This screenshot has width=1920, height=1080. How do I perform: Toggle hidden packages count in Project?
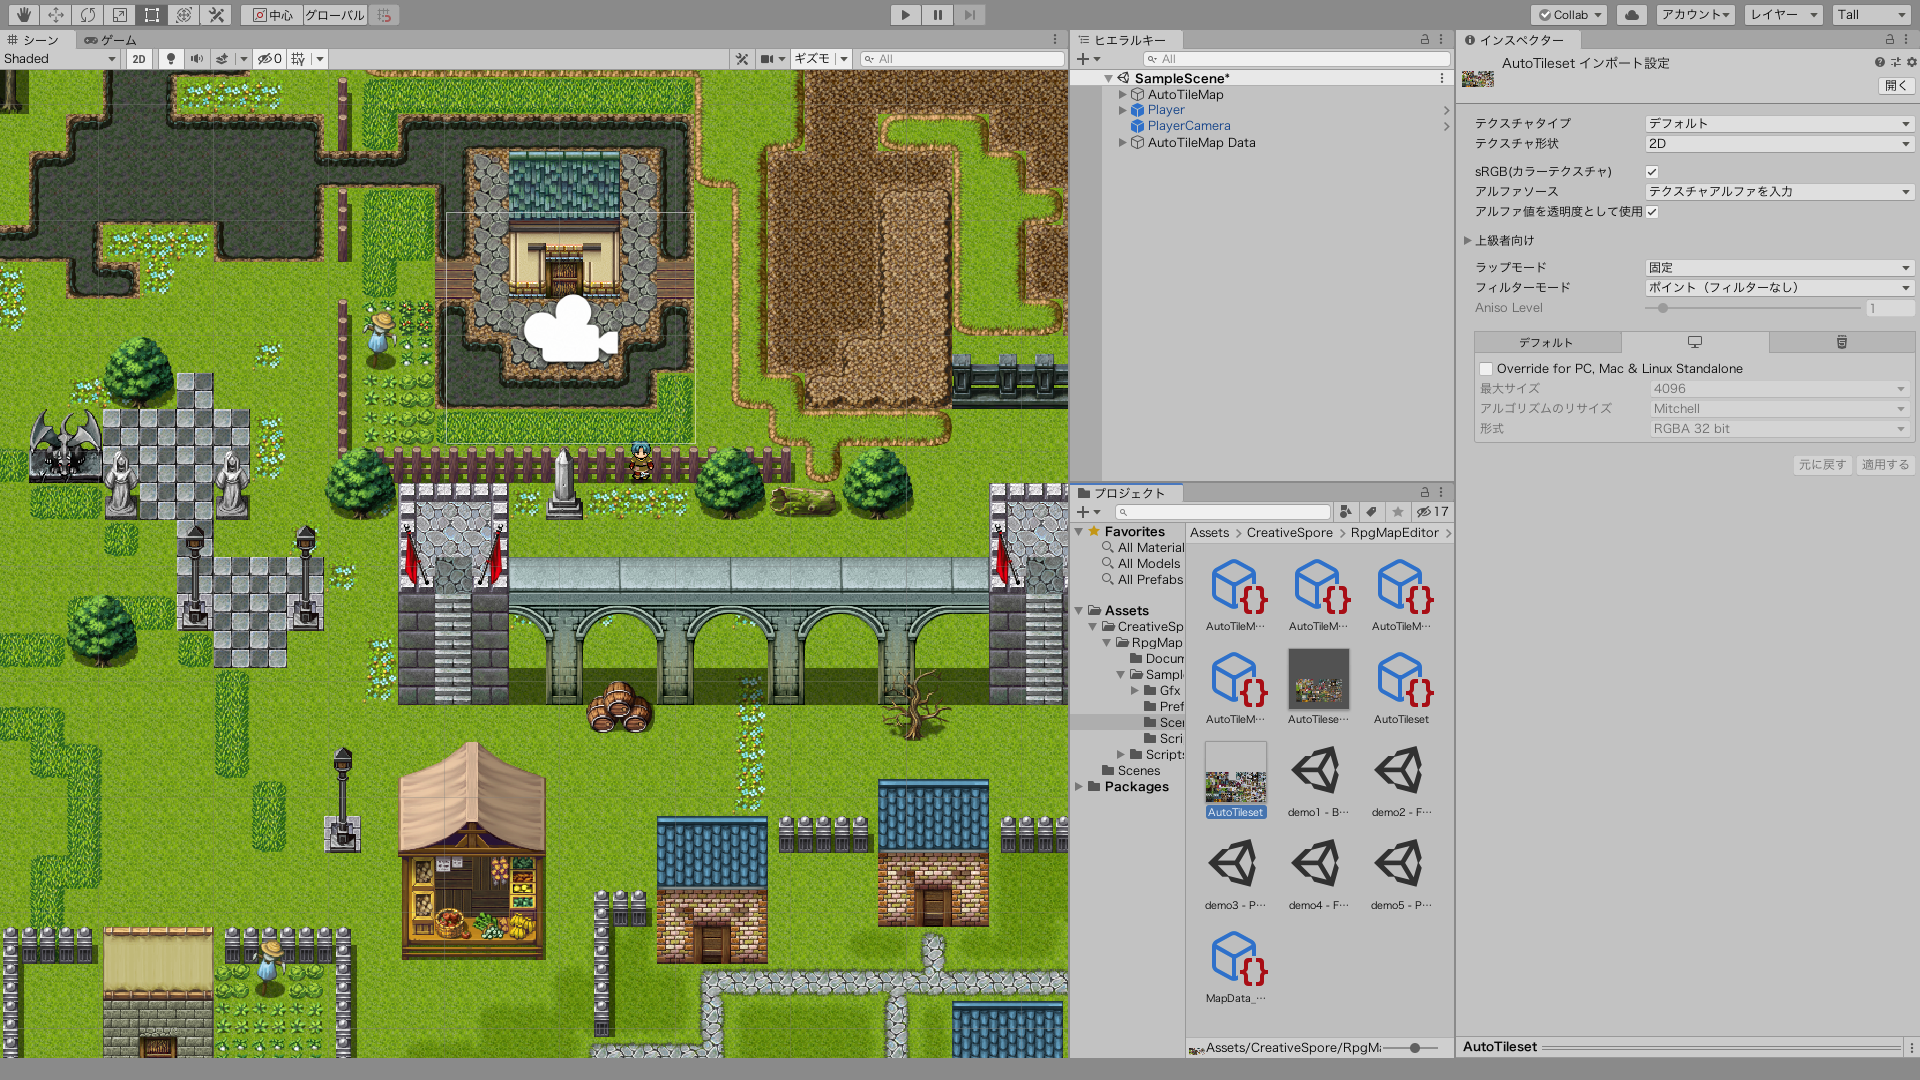[x=1432, y=512]
